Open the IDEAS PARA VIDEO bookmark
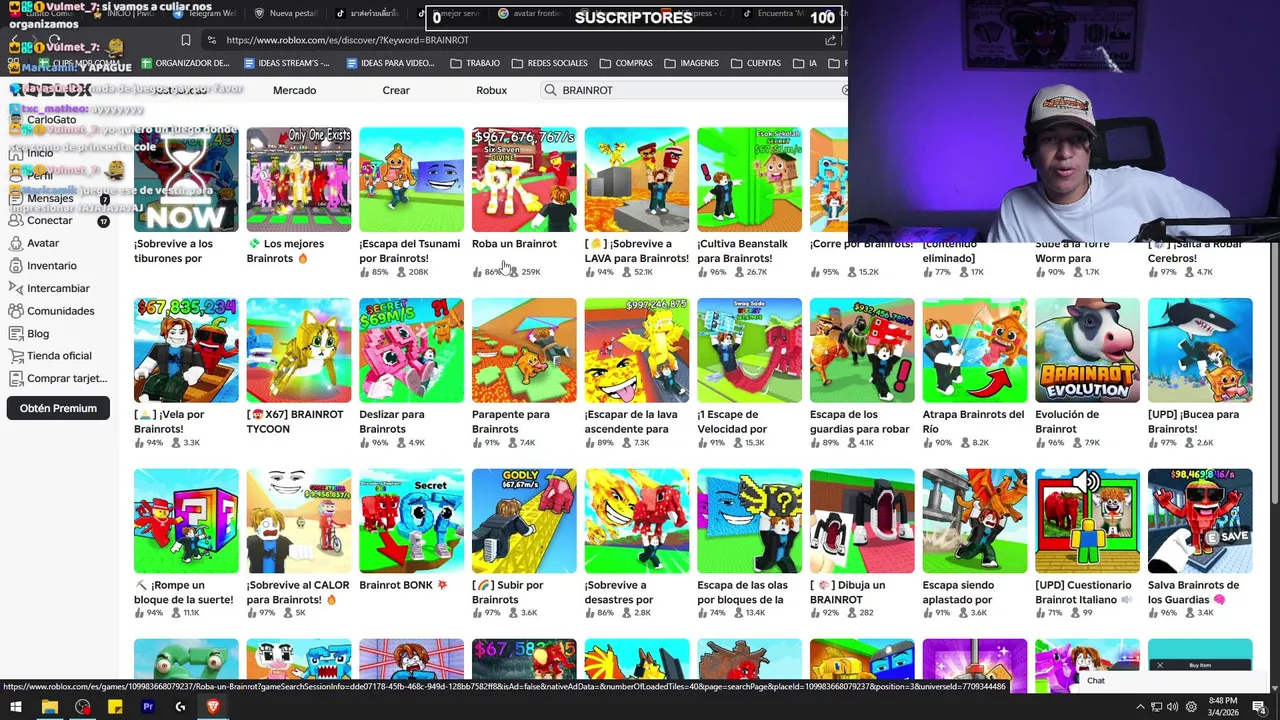Viewport: 1280px width, 720px height. [390, 63]
